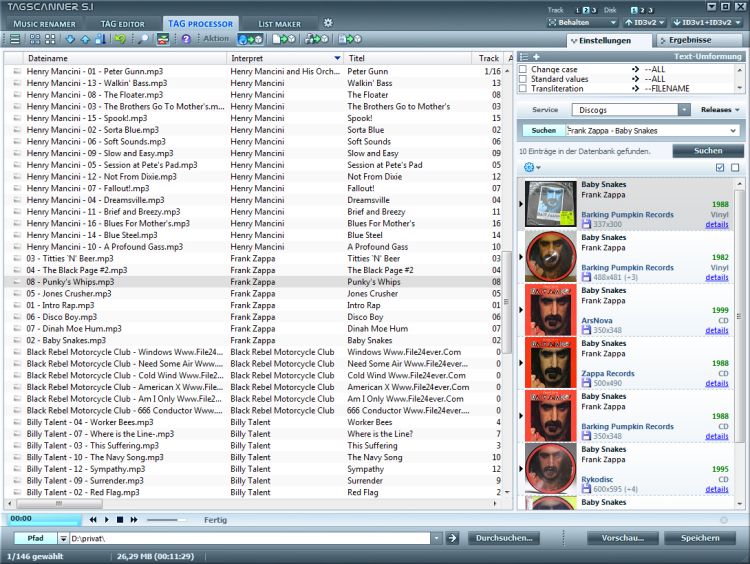Tick the Standard values checkbox

coord(523,78)
